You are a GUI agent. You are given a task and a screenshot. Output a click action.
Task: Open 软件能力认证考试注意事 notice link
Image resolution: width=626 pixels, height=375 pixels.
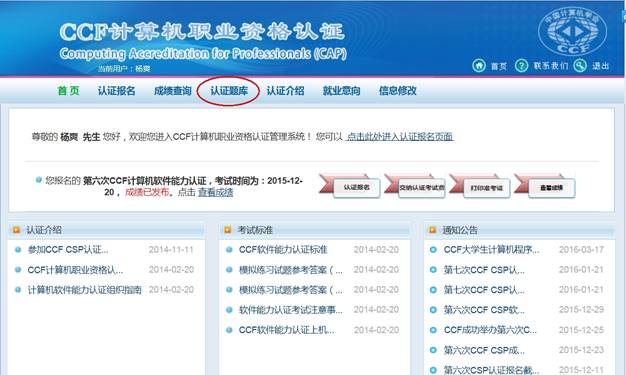click(x=291, y=310)
